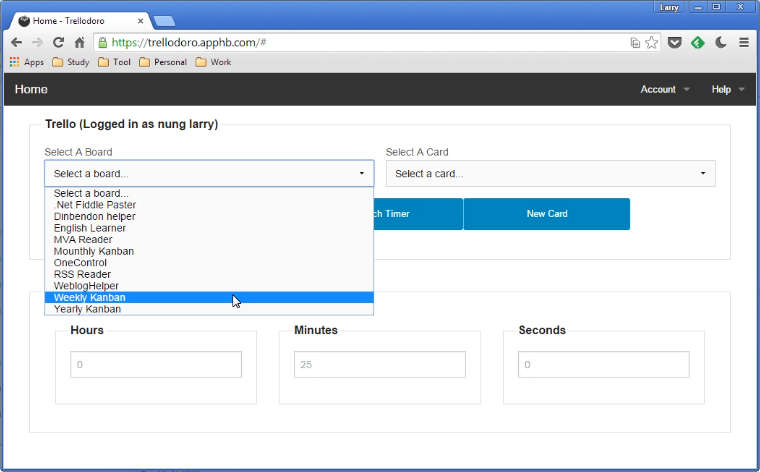
Task: Select the Weekly Kanban board
Action: click(209, 298)
